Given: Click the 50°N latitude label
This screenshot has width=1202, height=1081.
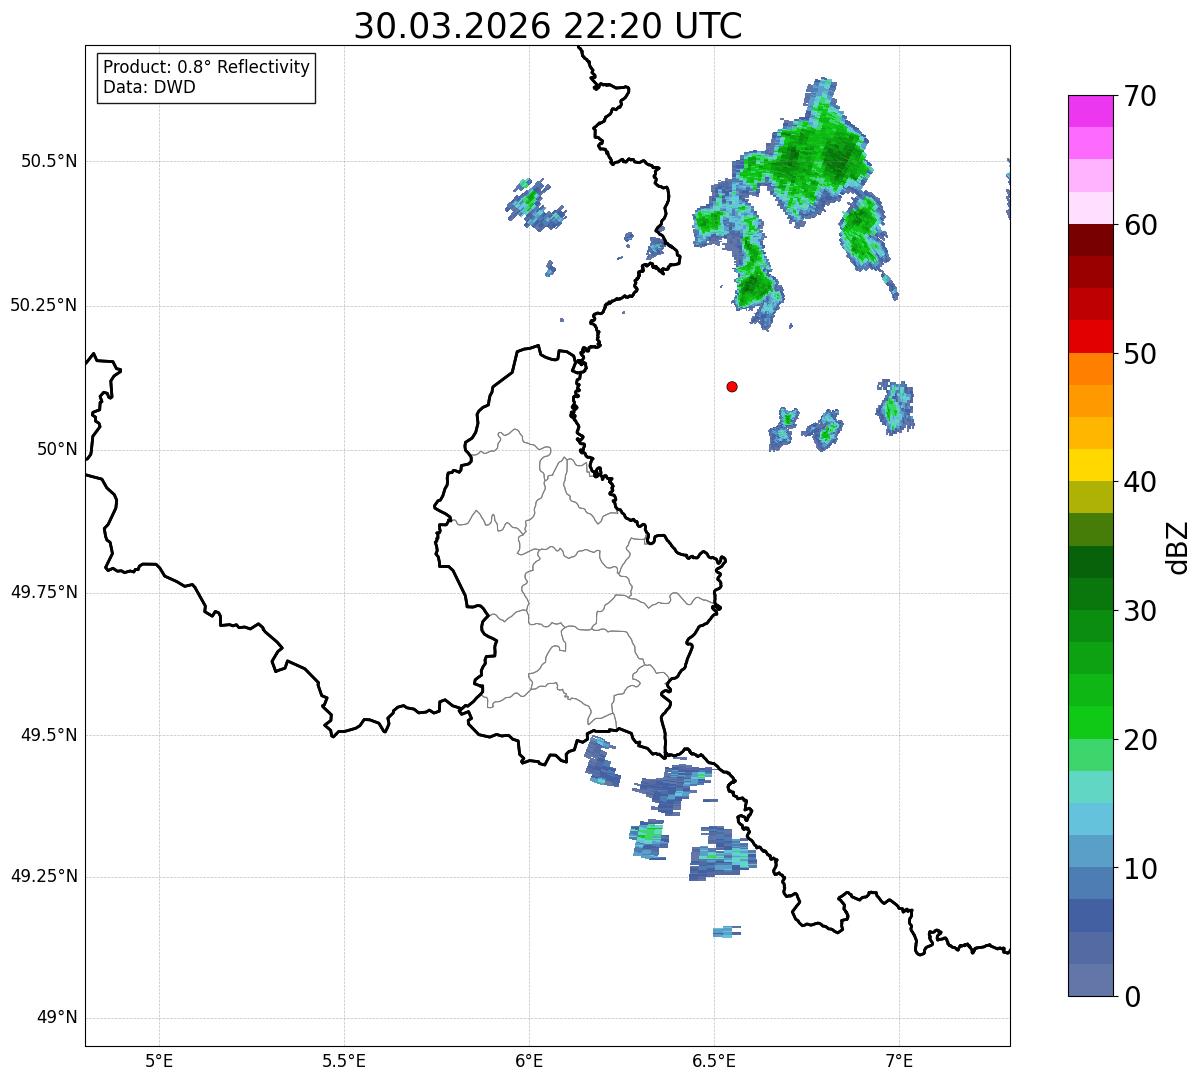Looking at the screenshot, I should [57, 449].
